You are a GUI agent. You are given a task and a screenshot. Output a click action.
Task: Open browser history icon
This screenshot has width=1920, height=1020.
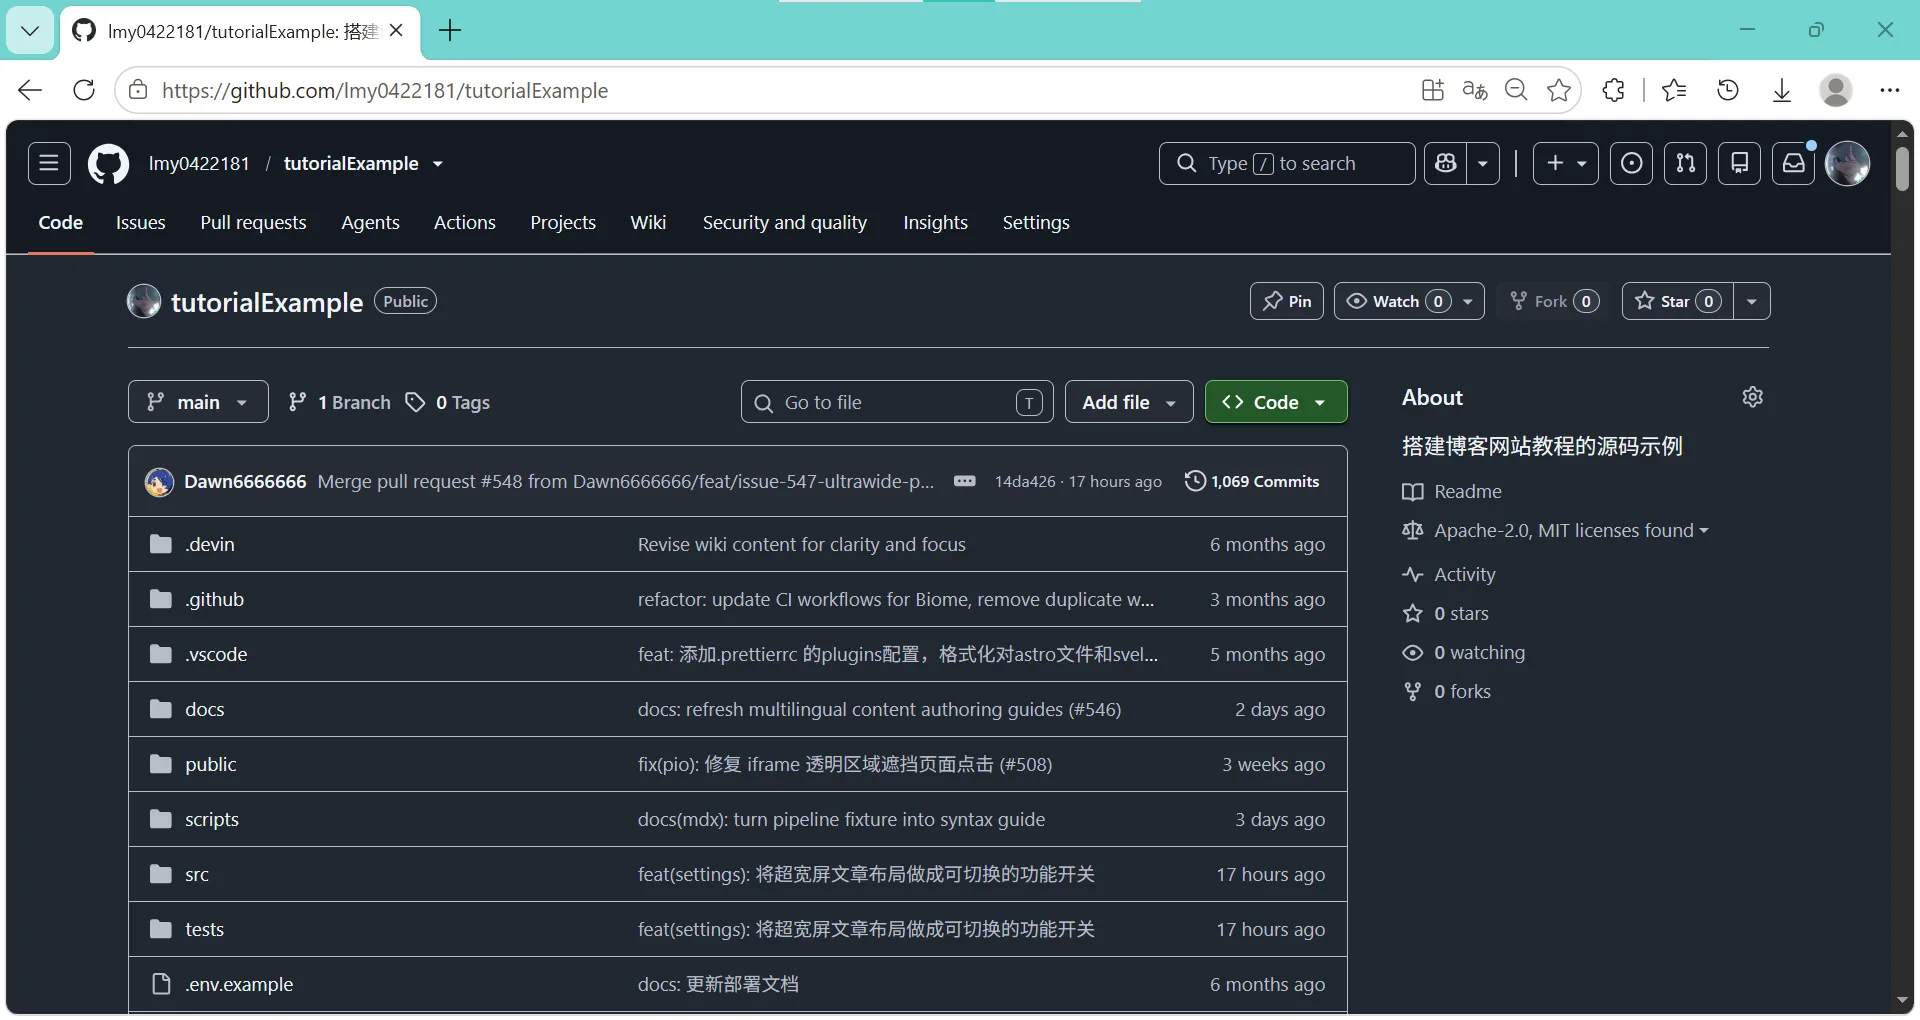pos(1728,90)
